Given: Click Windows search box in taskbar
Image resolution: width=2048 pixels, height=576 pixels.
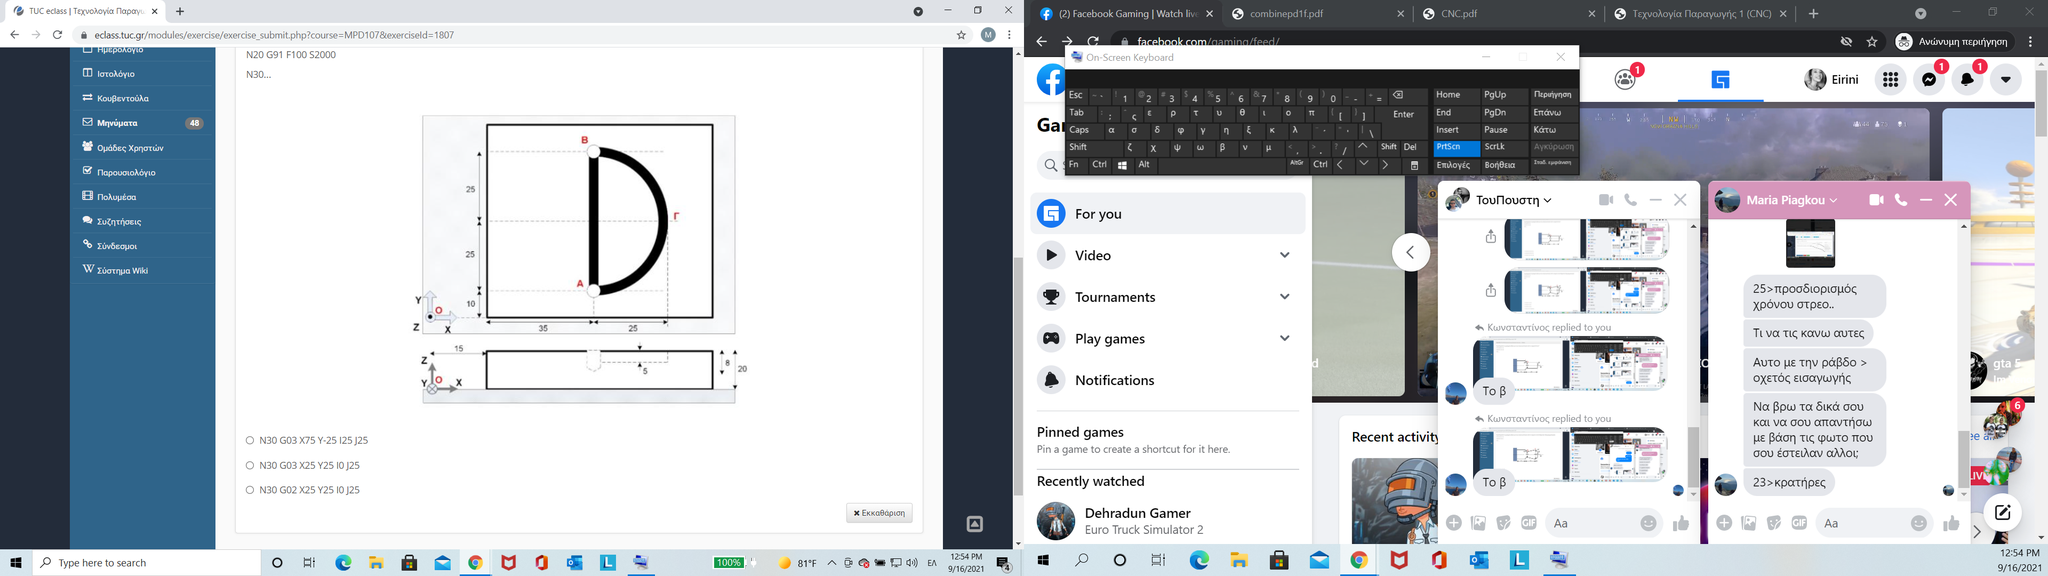Looking at the screenshot, I should click(146, 563).
